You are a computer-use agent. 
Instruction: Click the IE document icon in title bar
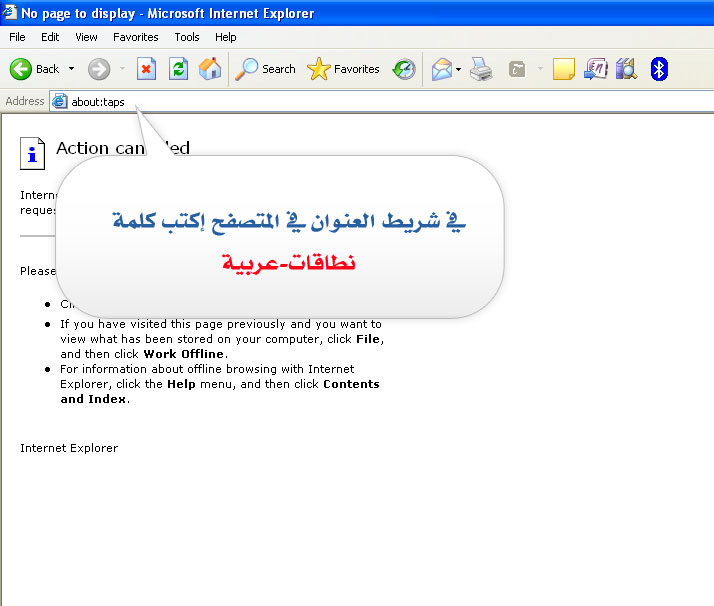10,12
